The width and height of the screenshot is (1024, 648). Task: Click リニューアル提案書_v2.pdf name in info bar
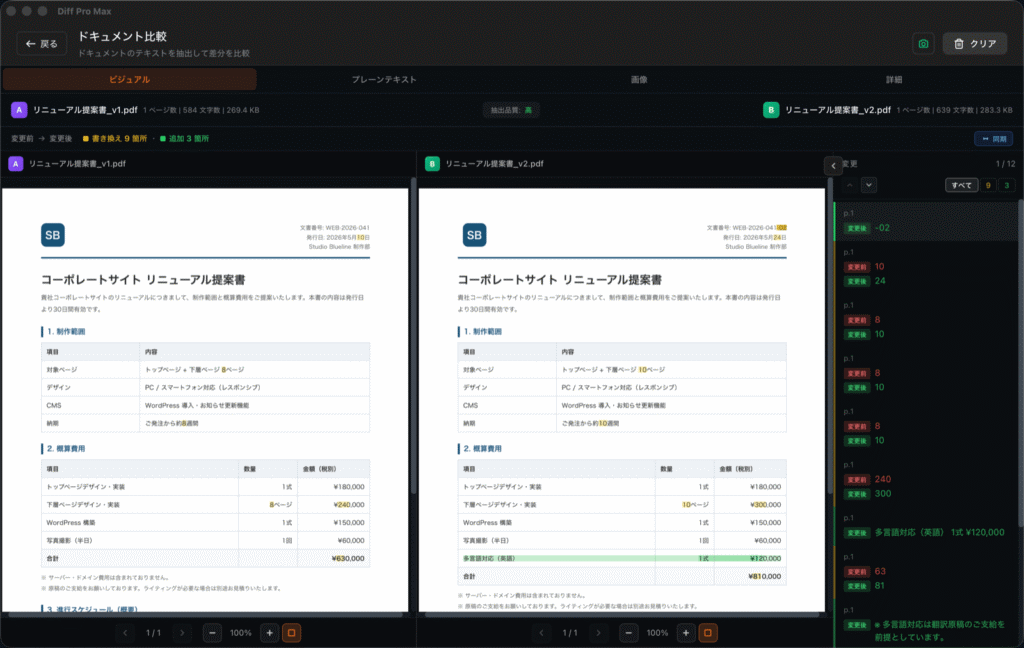click(838, 110)
